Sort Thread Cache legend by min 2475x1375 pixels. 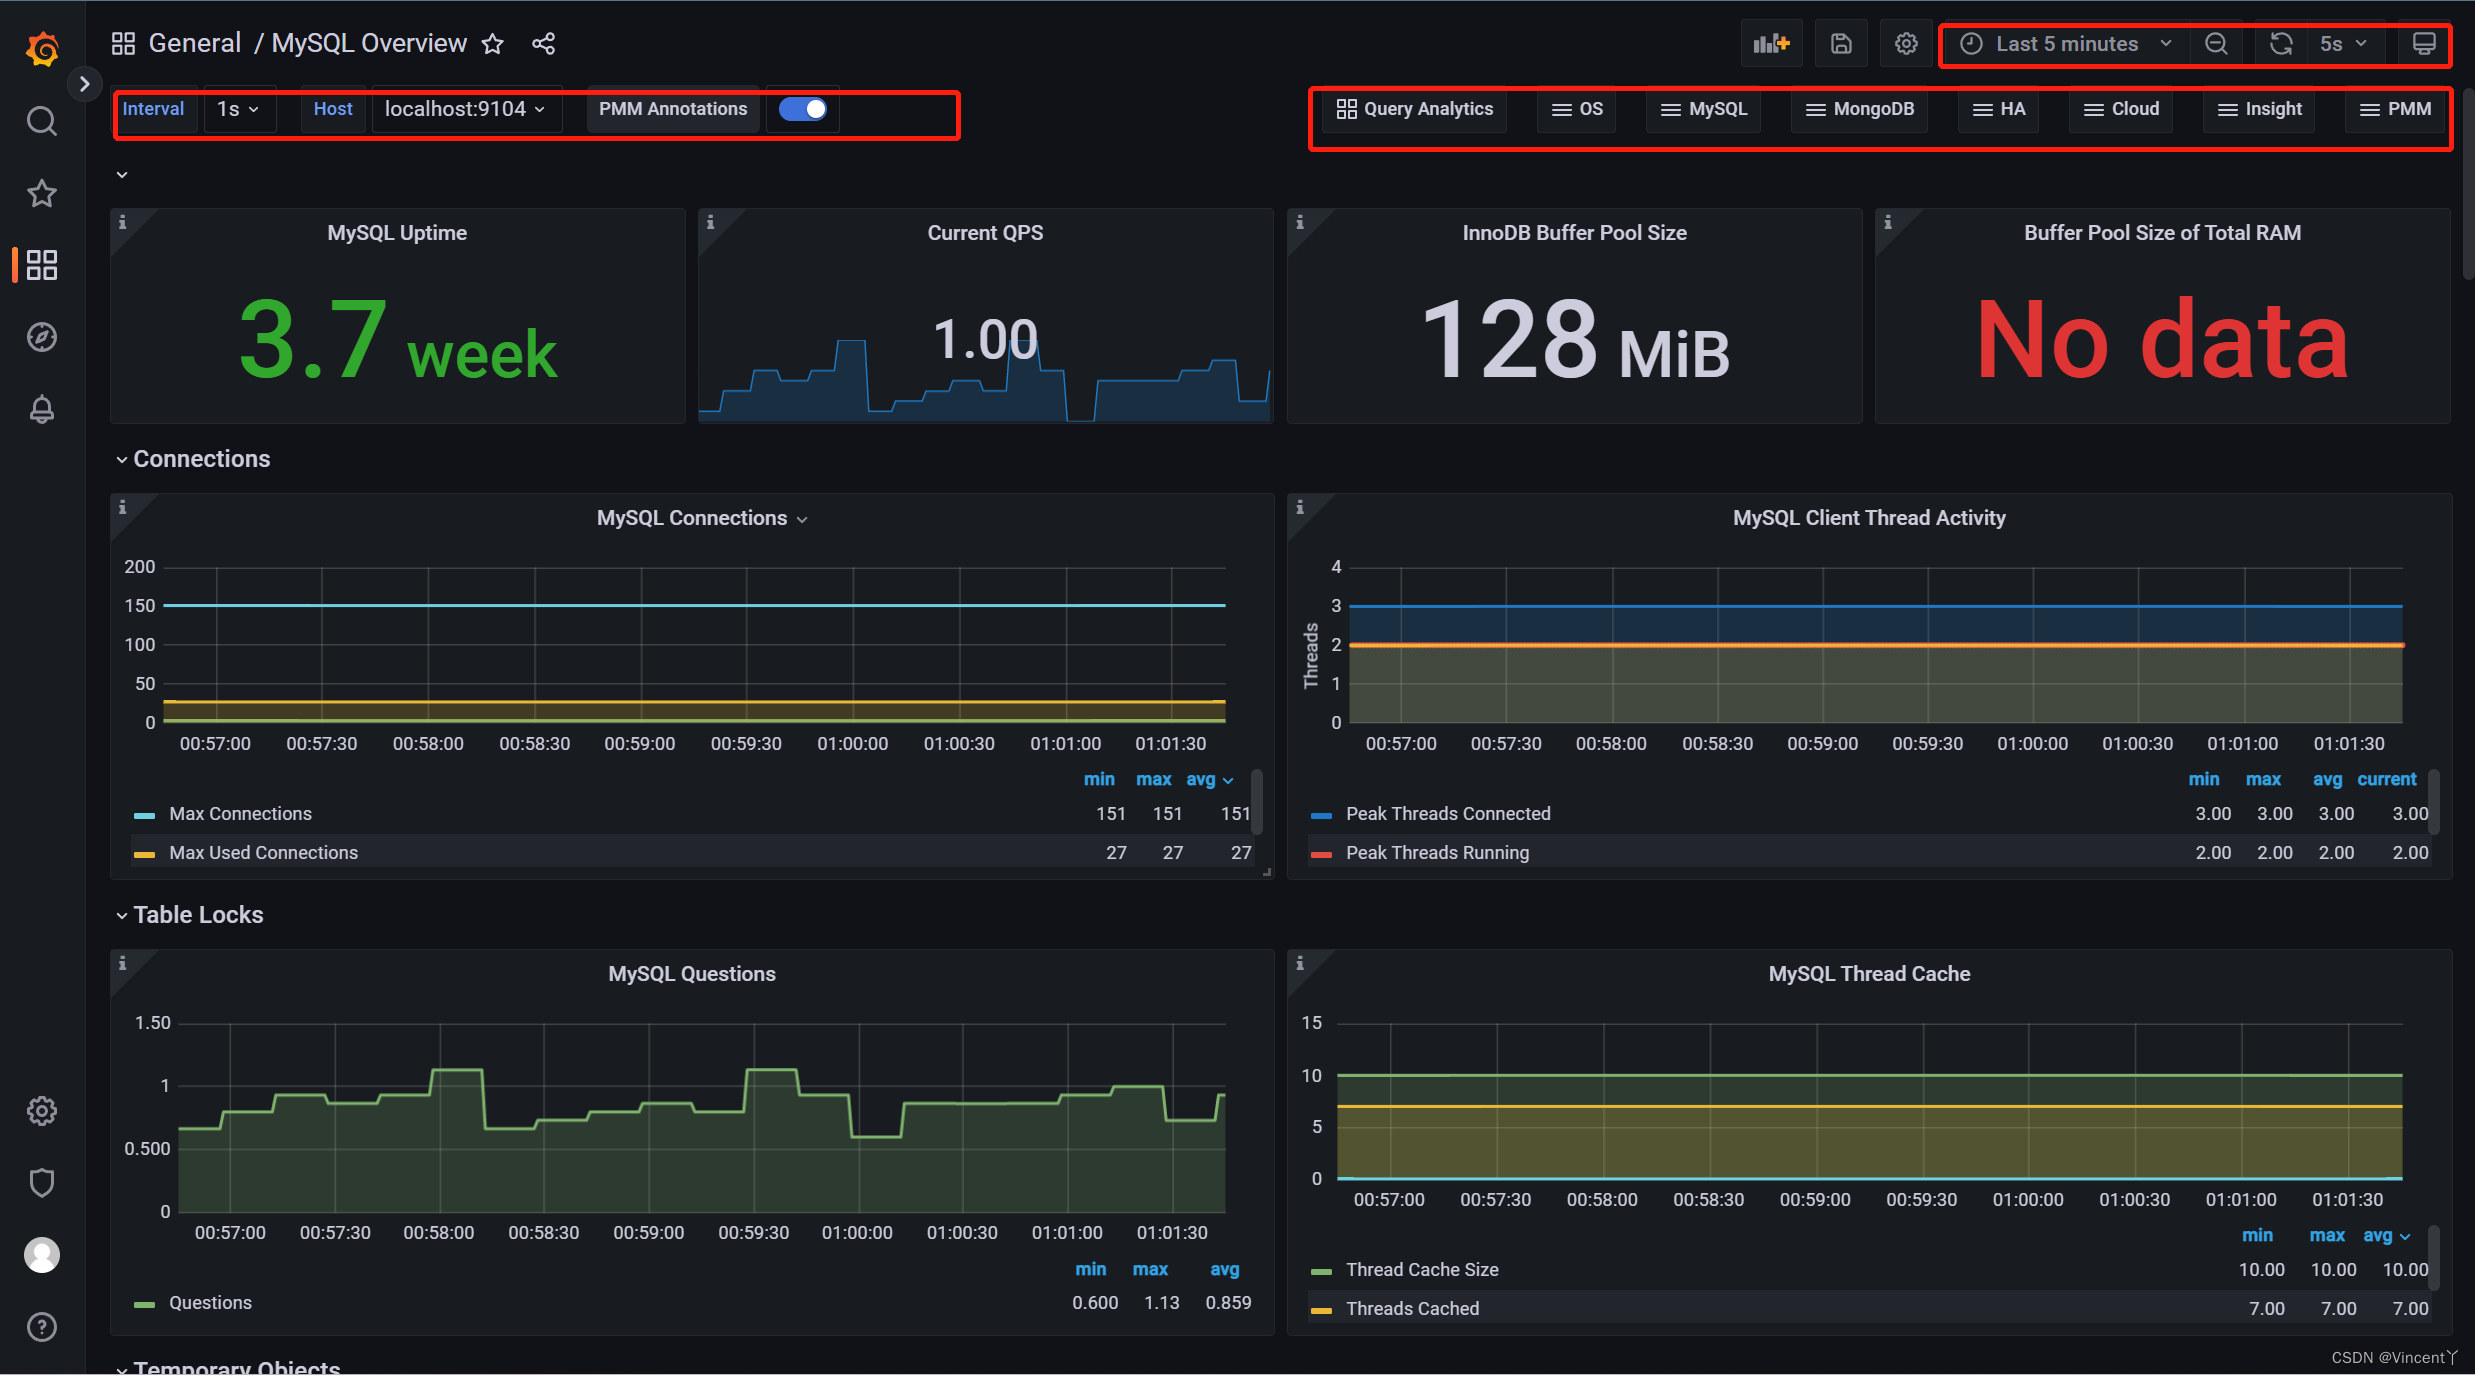[2257, 1235]
